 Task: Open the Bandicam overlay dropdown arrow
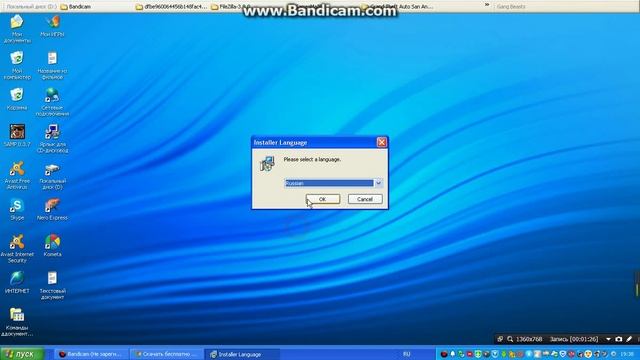coord(608,339)
